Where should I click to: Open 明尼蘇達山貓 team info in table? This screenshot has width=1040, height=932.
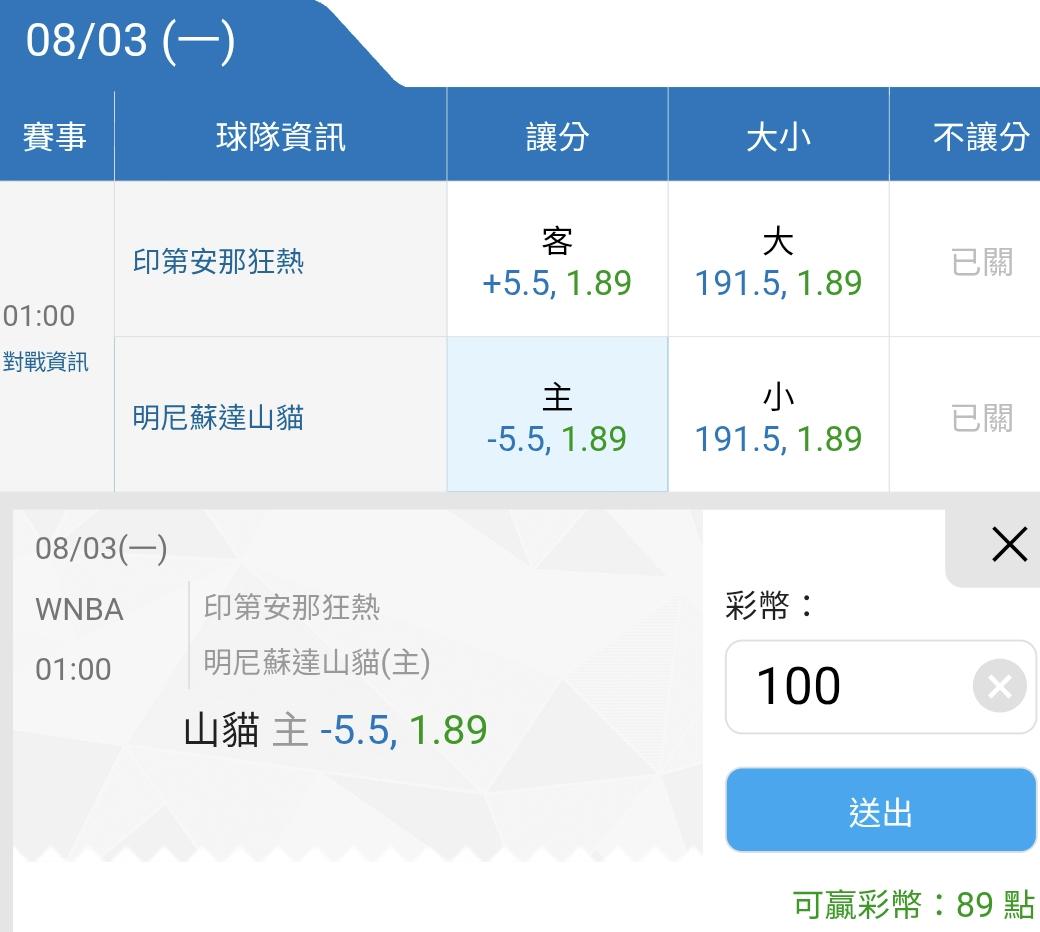click(218, 417)
